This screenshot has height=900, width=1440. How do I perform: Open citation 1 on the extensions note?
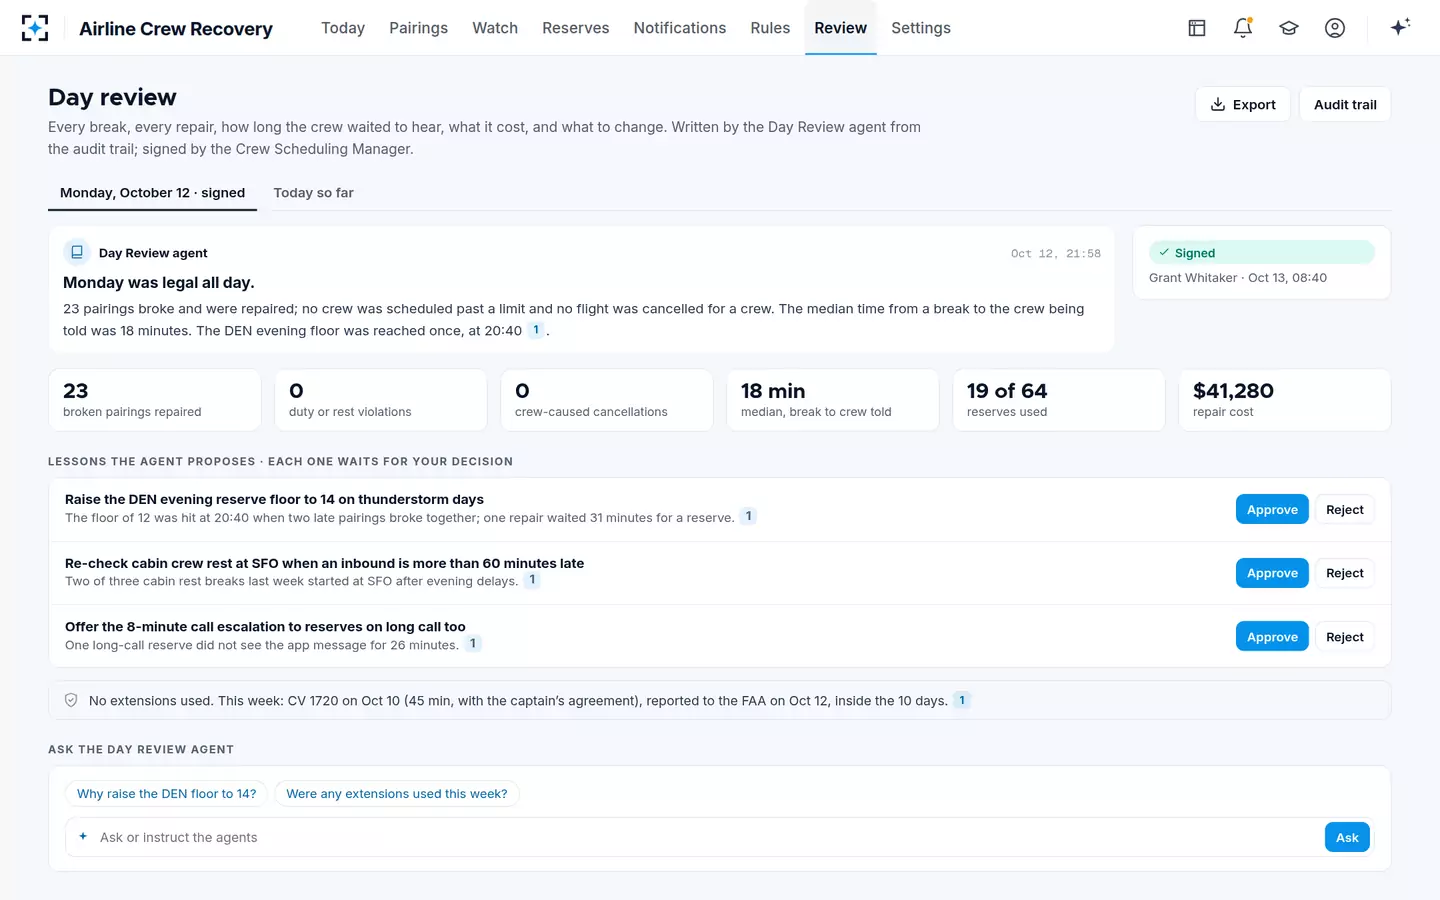pos(962,700)
